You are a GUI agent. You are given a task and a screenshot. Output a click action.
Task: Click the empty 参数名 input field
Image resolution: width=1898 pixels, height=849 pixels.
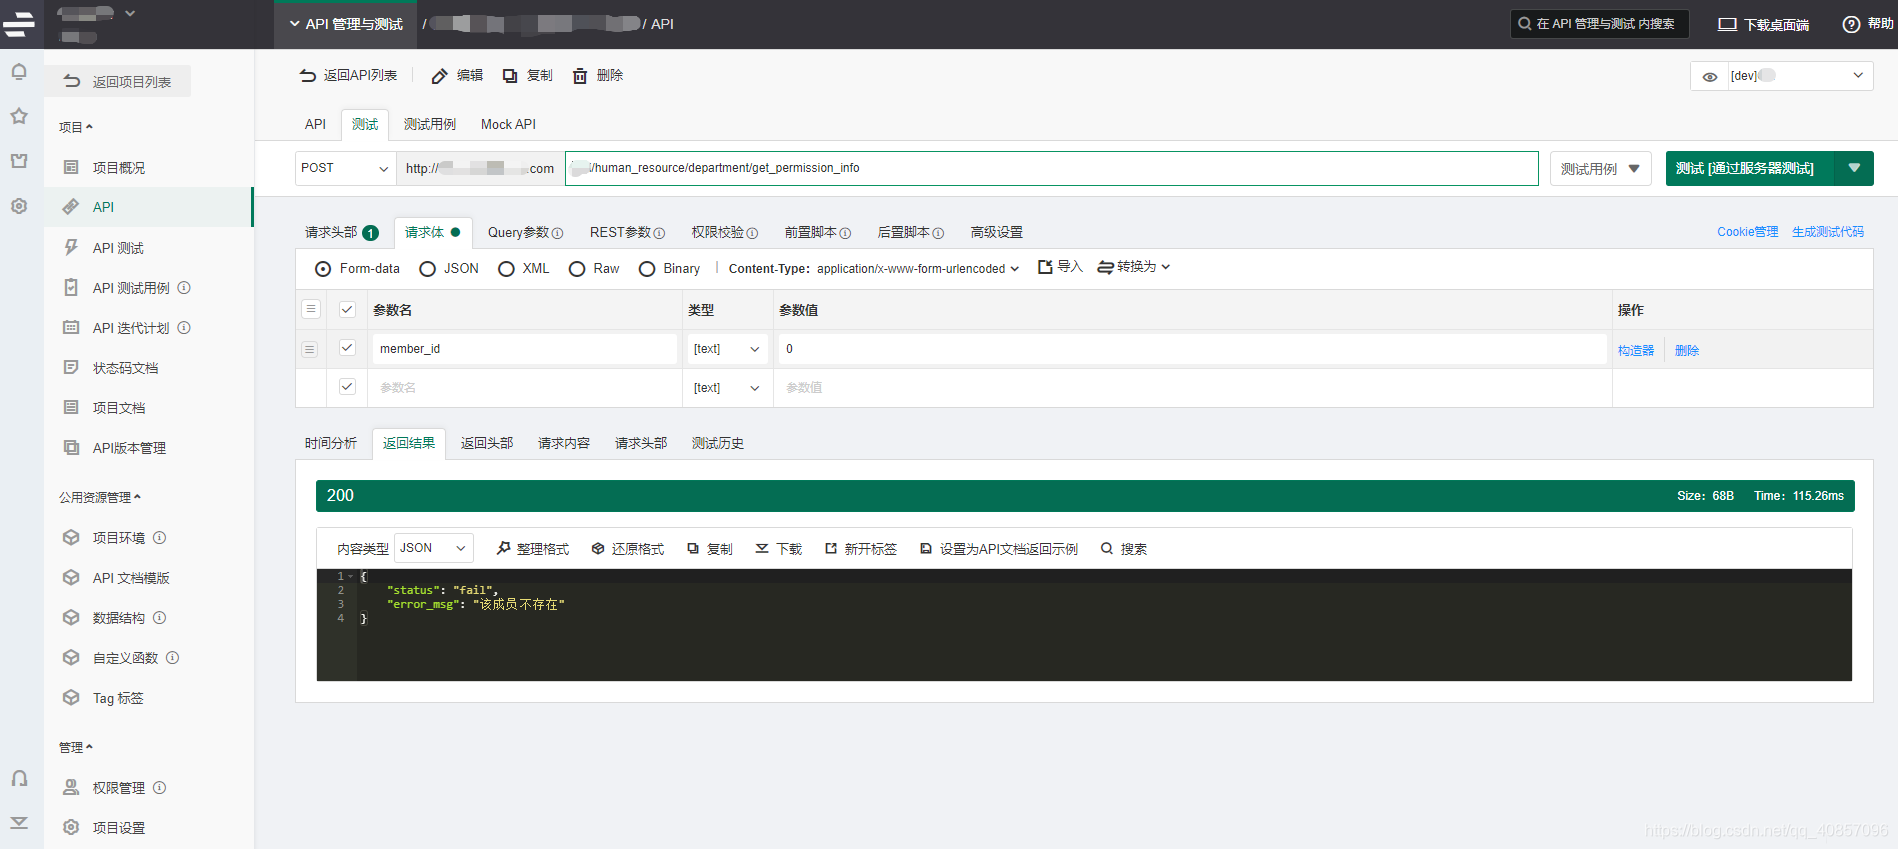tap(525, 388)
